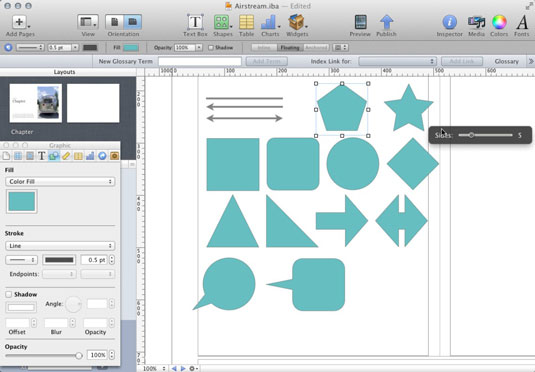Image resolution: width=535 pixels, height=372 pixels.
Task: Click the Preview iPad icon
Action: [x=360, y=22]
